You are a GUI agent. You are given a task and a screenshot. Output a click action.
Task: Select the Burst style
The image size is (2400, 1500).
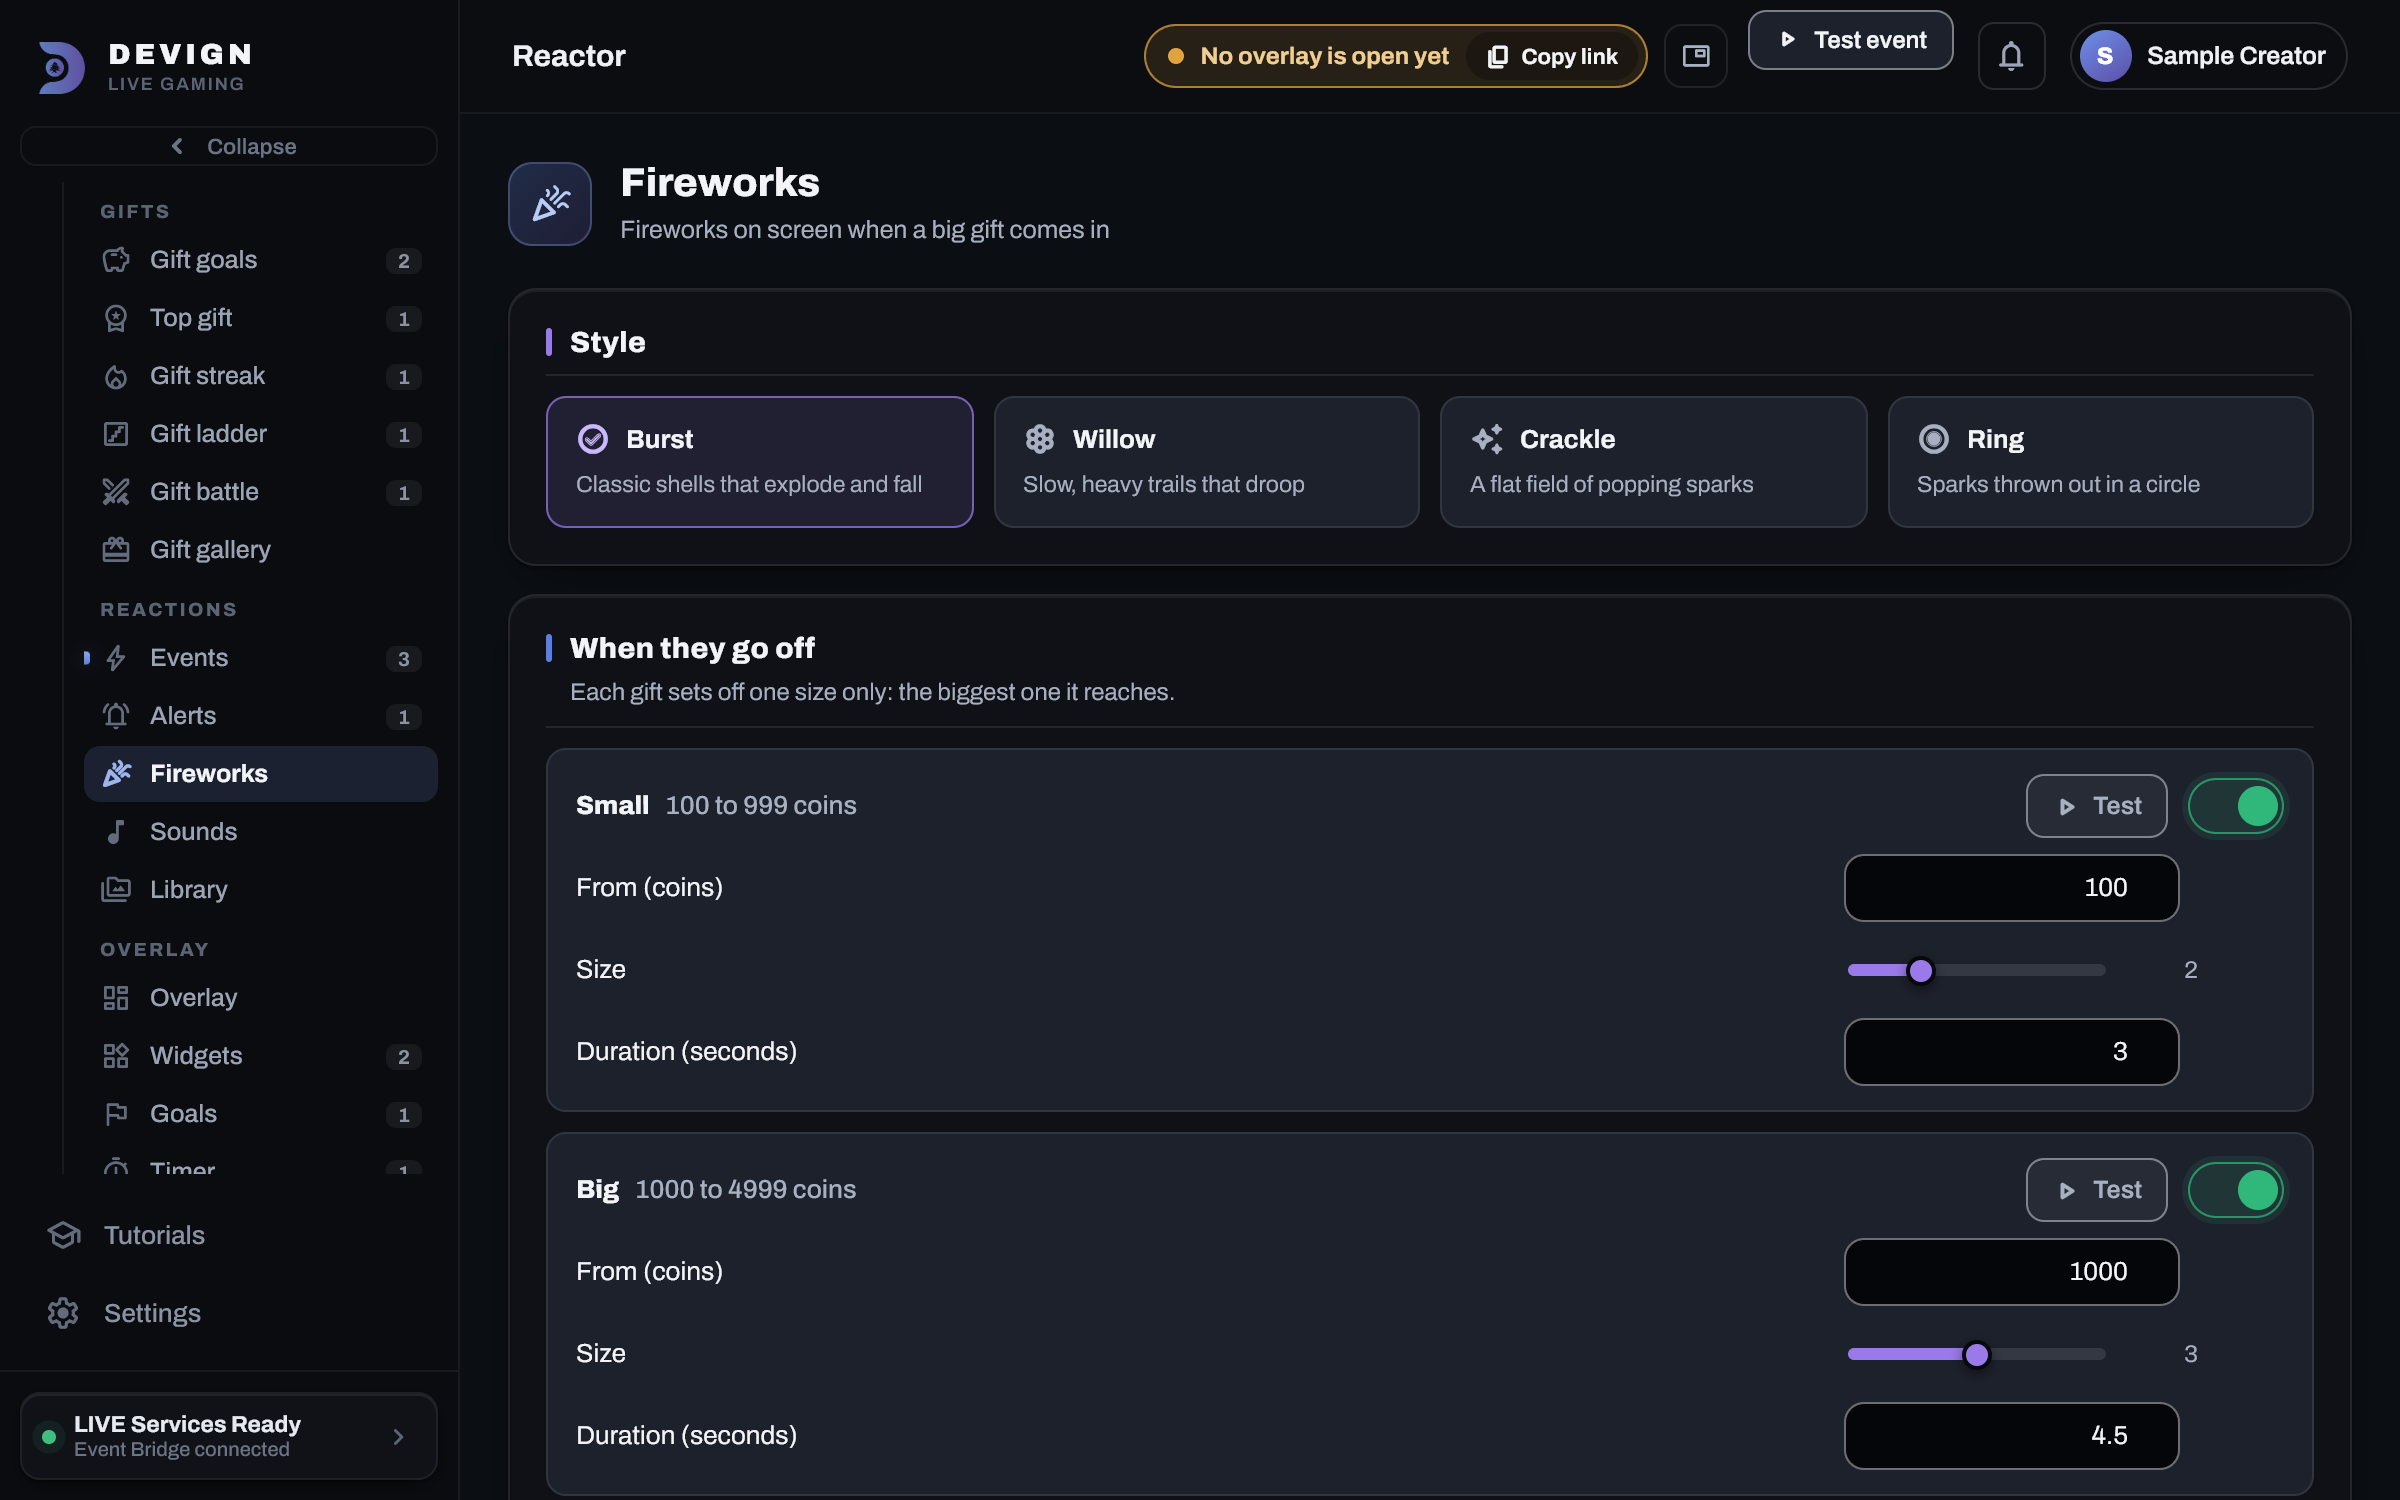pos(760,462)
